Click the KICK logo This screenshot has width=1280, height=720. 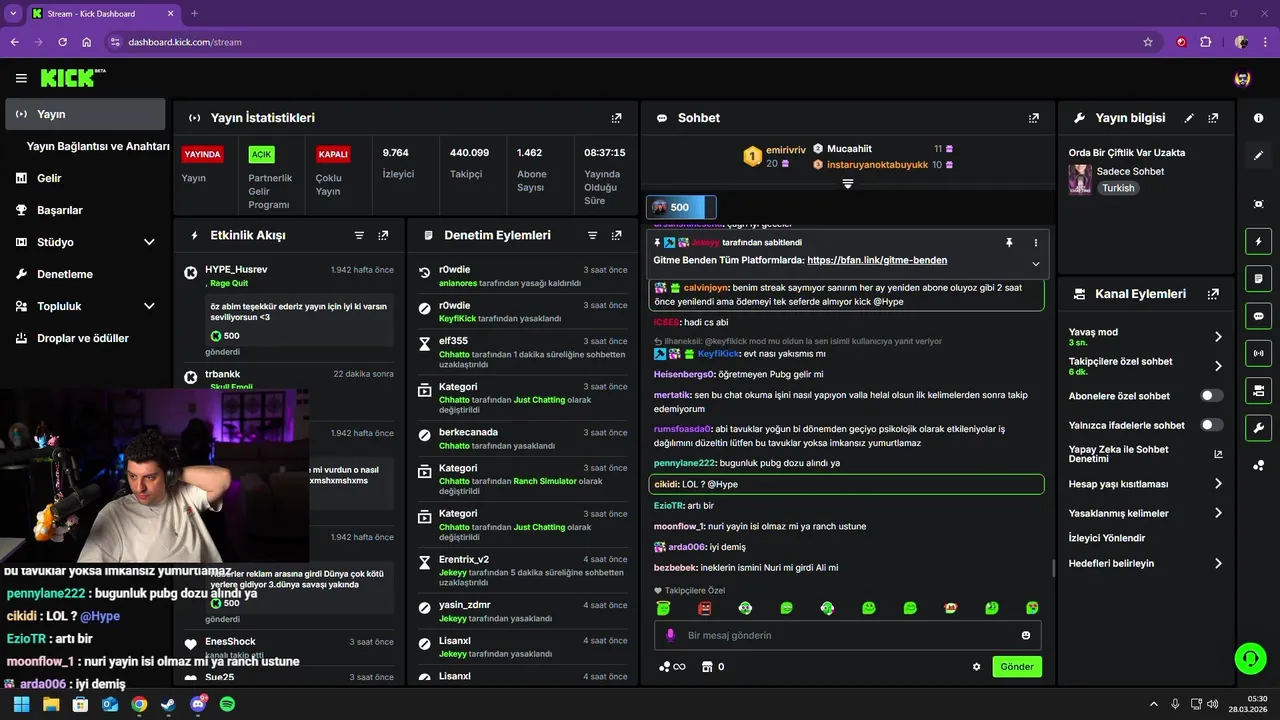(x=73, y=78)
